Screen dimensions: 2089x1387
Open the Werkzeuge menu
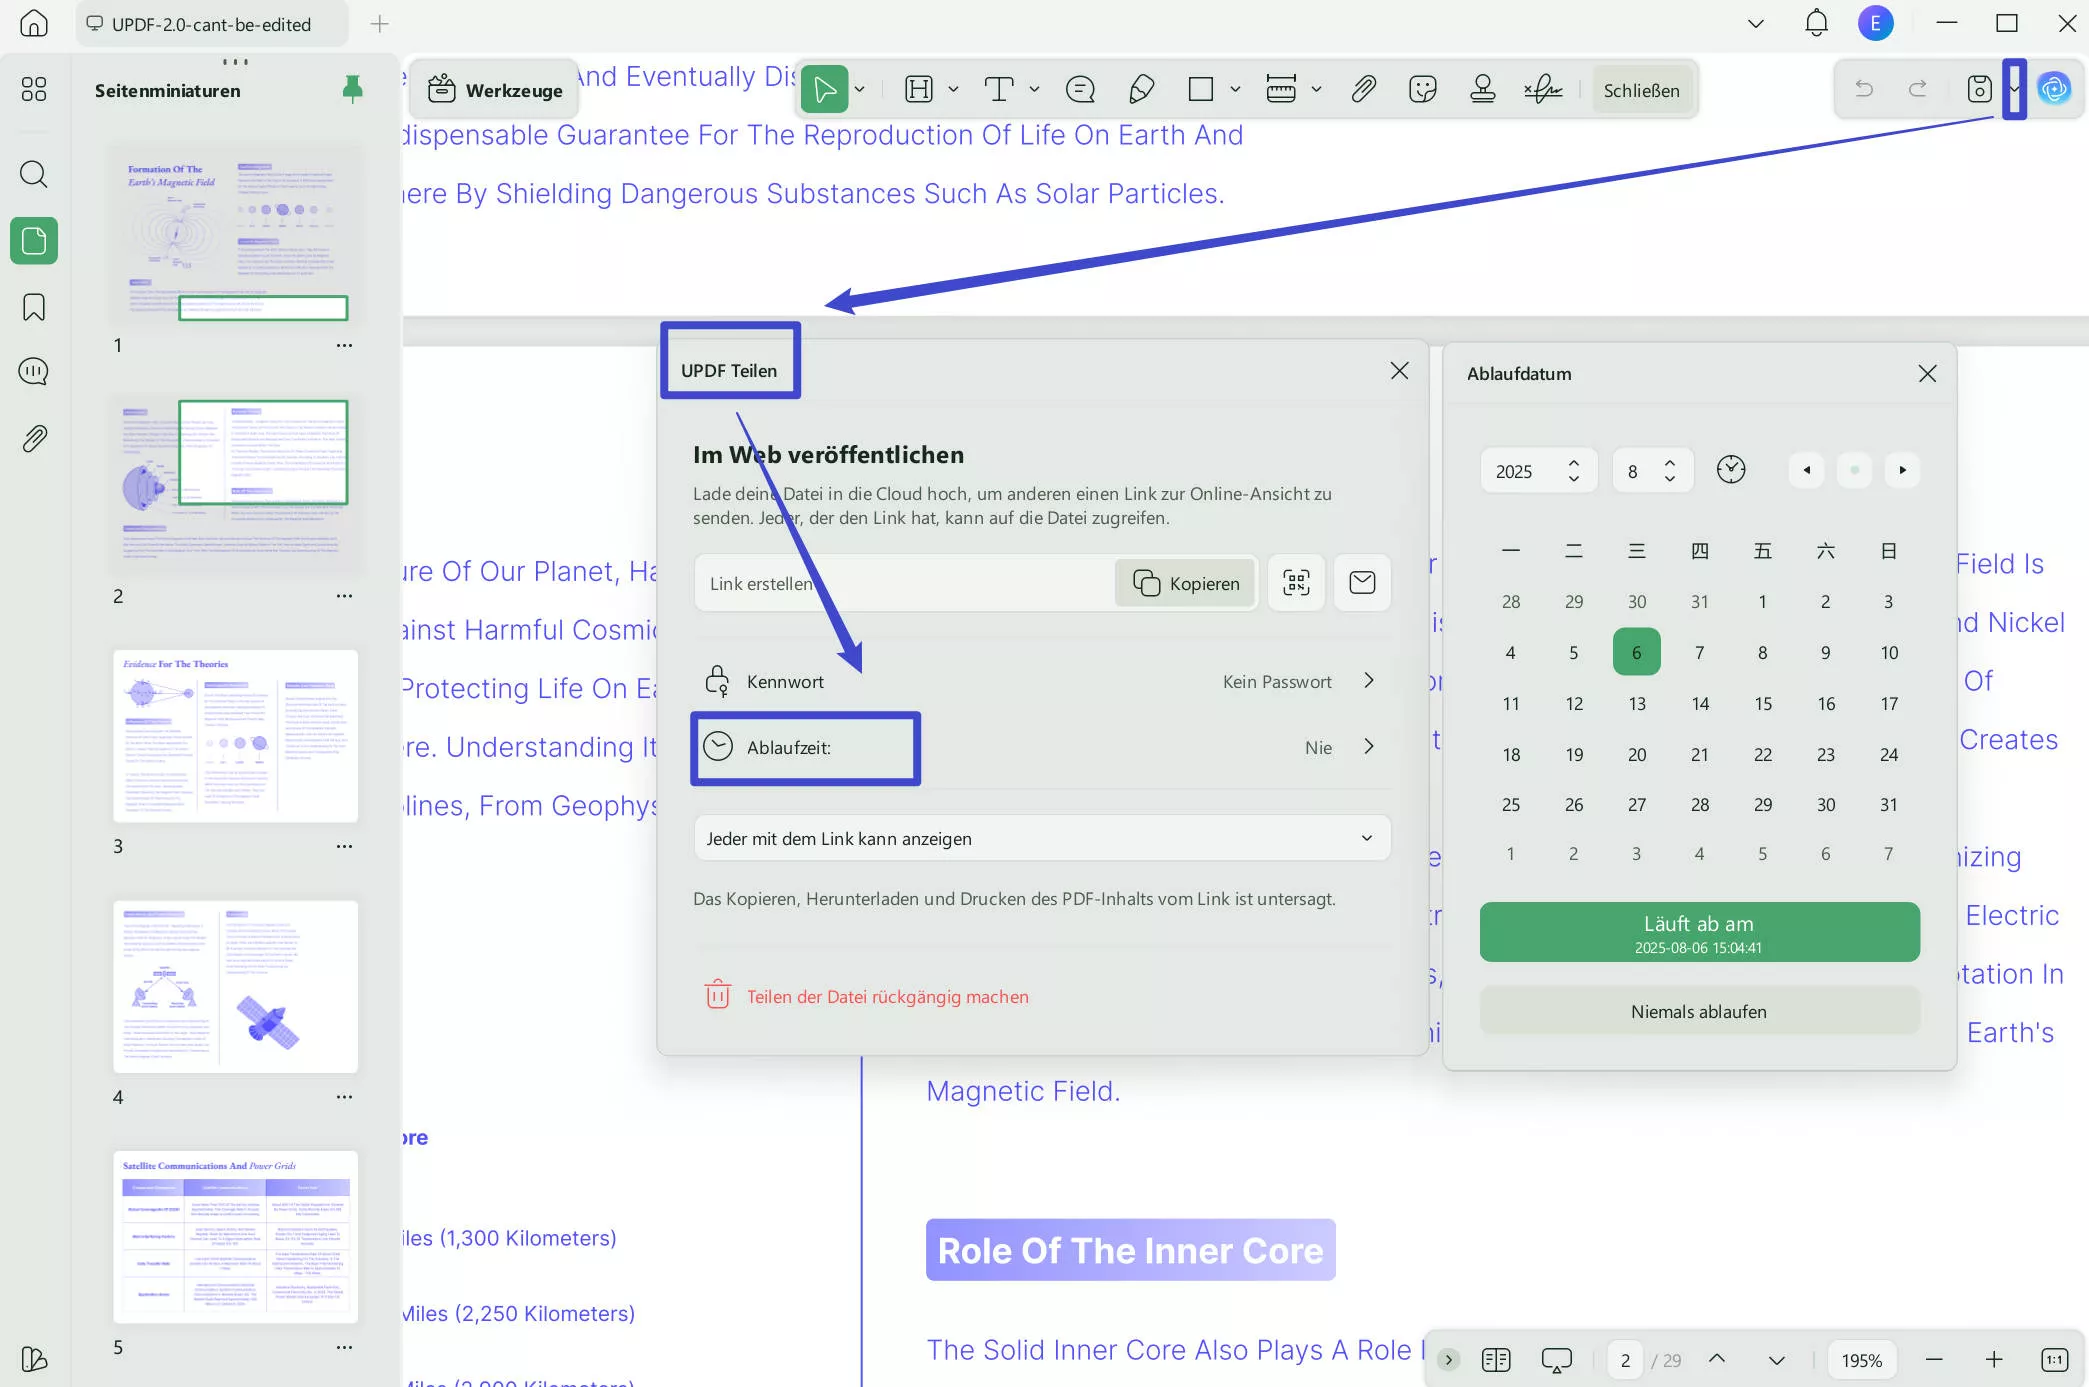coord(495,90)
